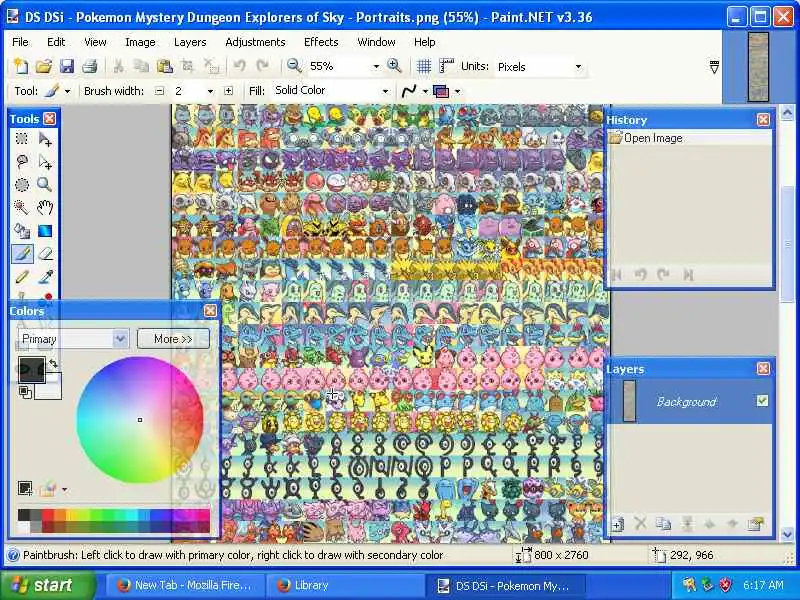
Task: Open the Brush width dropdown
Action: 210,91
